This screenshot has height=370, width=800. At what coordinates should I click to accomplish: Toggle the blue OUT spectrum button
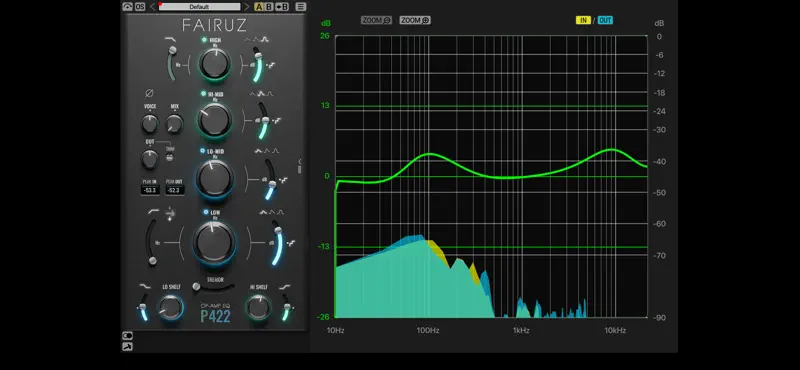tap(605, 20)
